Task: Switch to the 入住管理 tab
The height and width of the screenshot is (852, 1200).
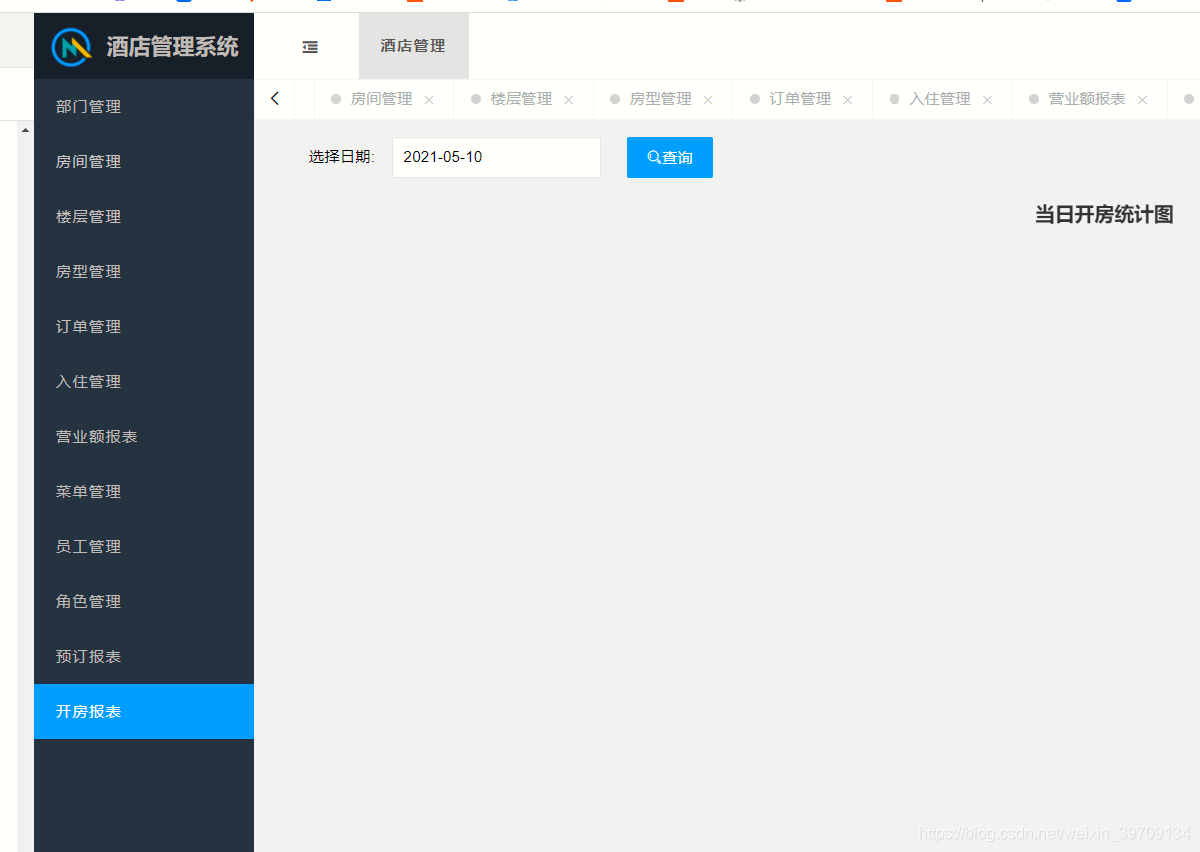Action: click(x=940, y=99)
